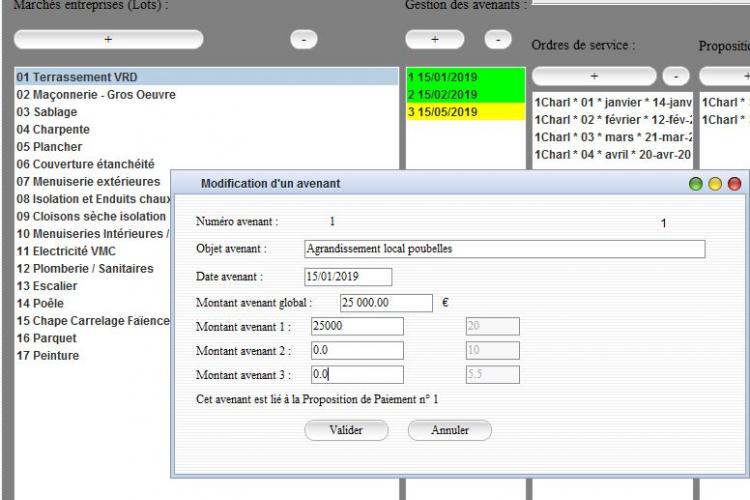
Task: Remove lot with Marchés entreprises minus button
Action: (x=304, y=39)
